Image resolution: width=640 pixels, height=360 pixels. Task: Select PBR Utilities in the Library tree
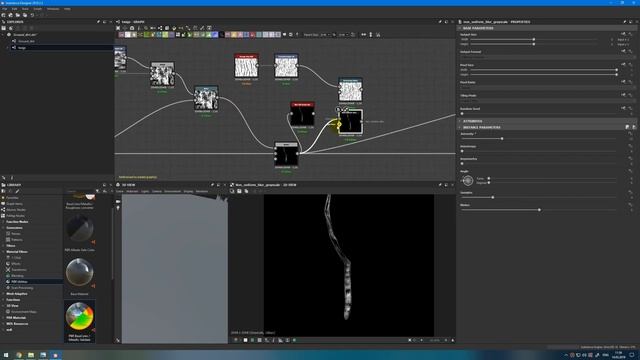tap(19, 282)
